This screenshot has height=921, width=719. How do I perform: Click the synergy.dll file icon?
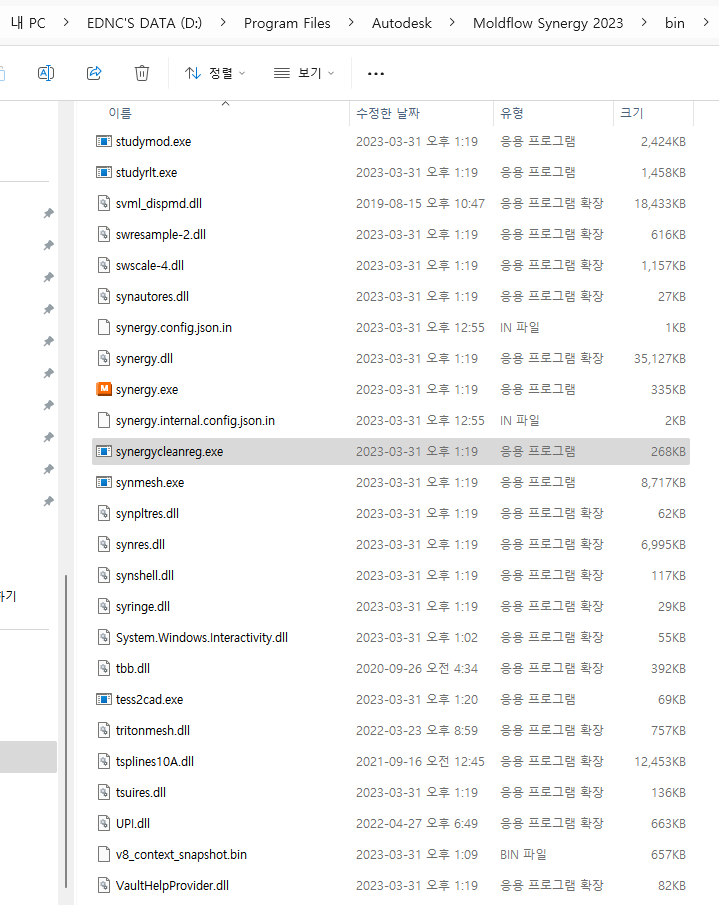103,358
